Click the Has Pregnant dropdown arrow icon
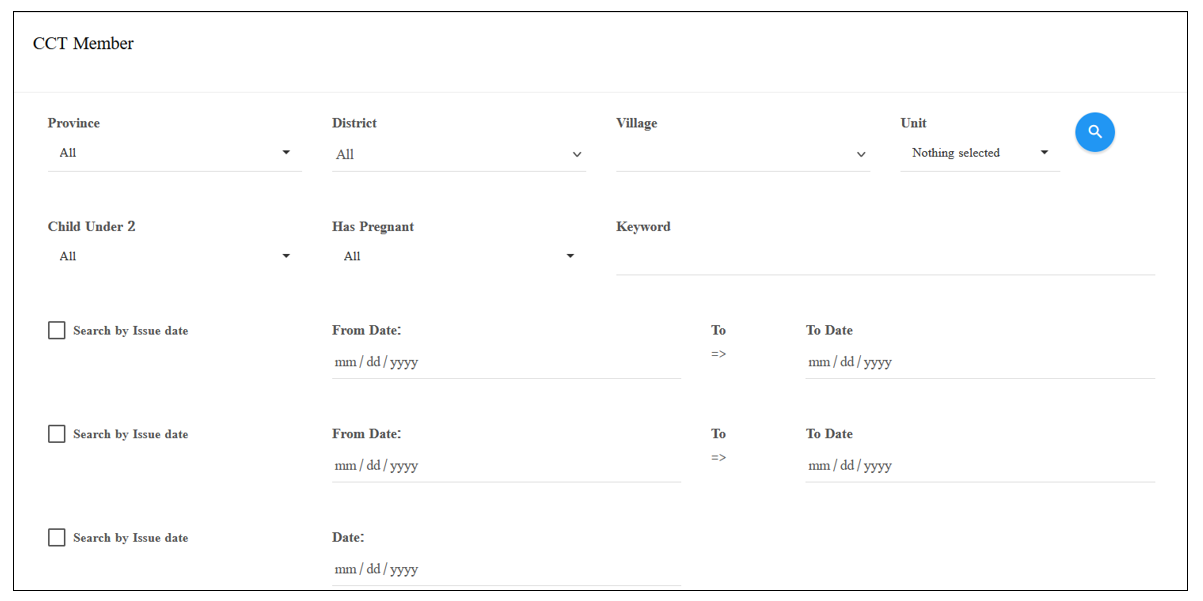This screenshot has width=1203, height=601. pos(570,256)
